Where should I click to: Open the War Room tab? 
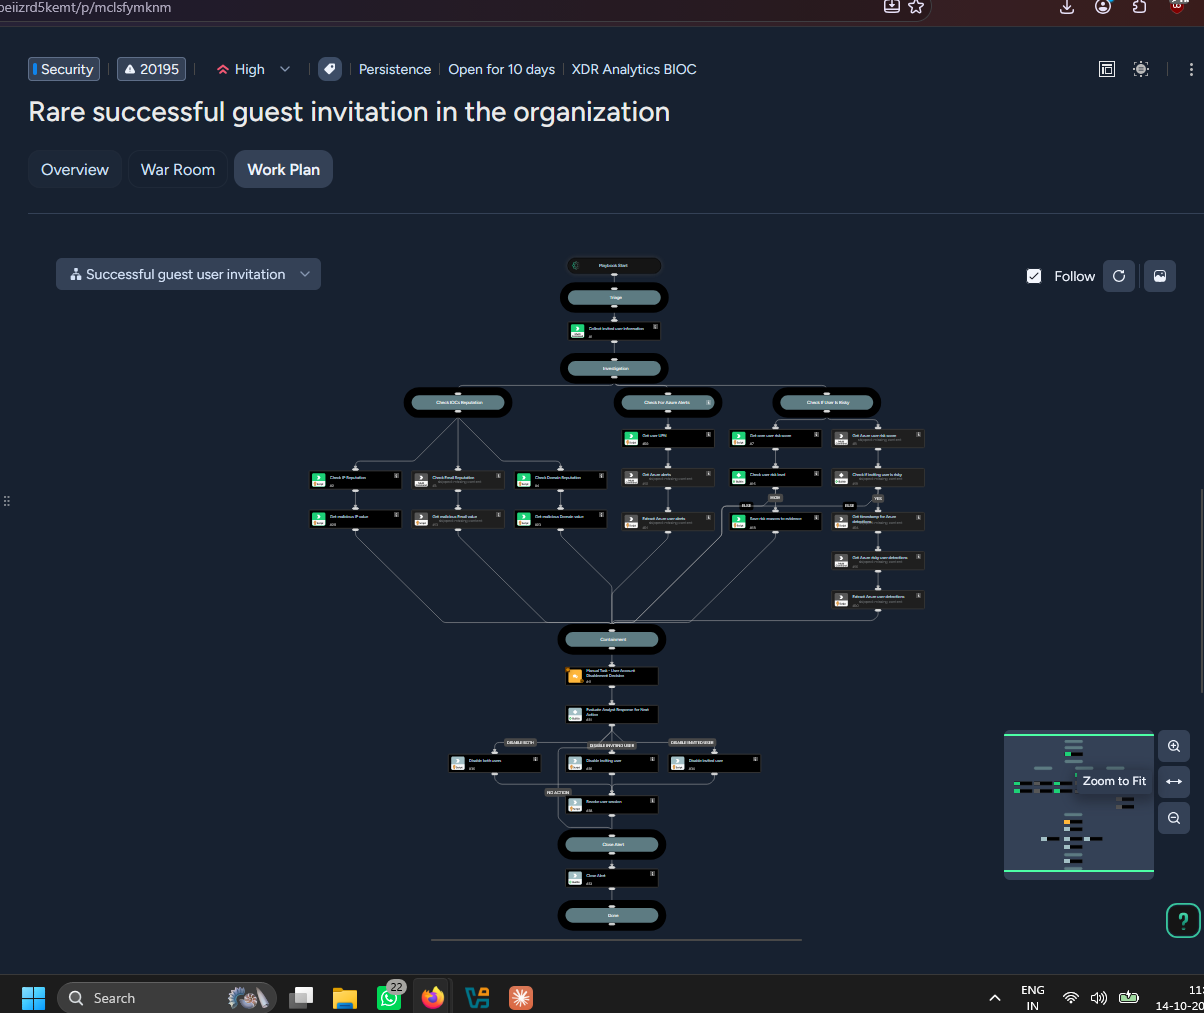point(178,169)
